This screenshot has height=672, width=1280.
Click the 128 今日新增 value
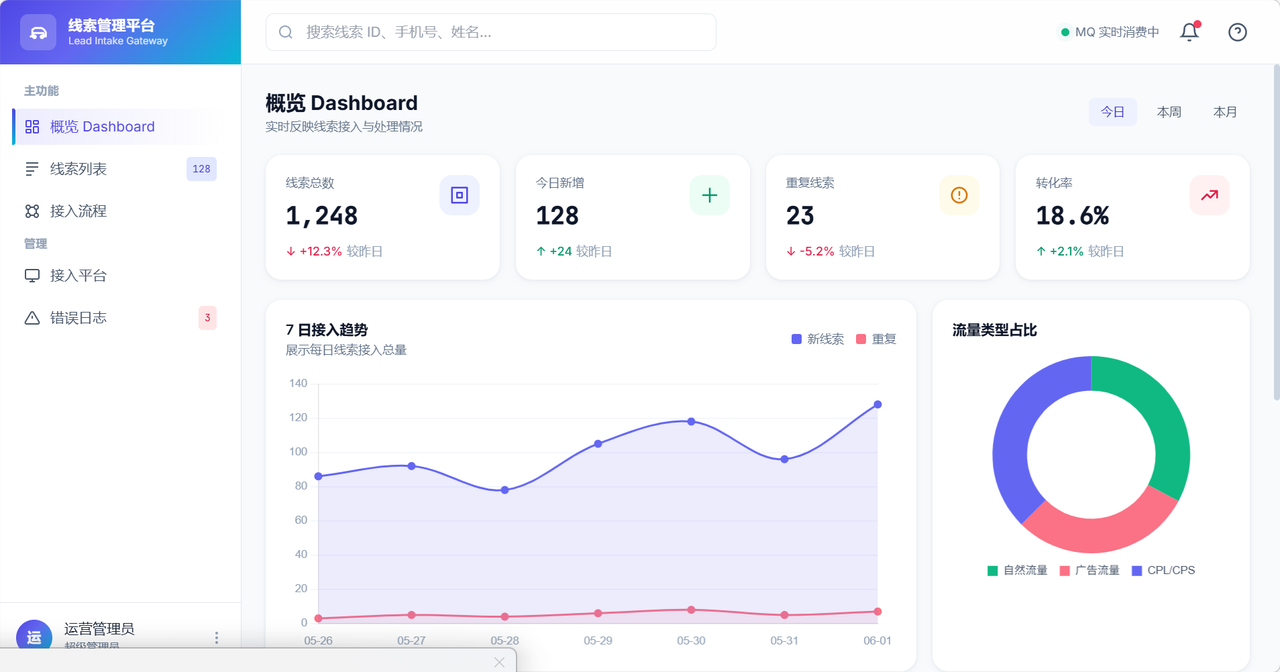click(x=557, y=216)
